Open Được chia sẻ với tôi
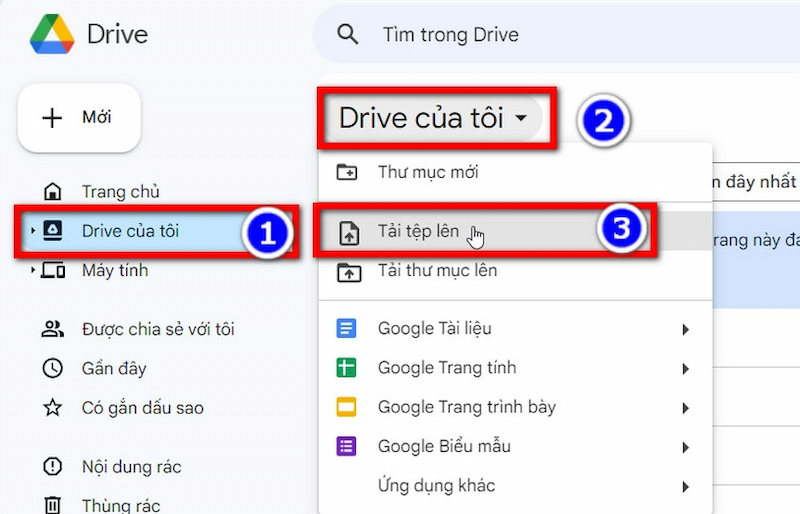 158,329
